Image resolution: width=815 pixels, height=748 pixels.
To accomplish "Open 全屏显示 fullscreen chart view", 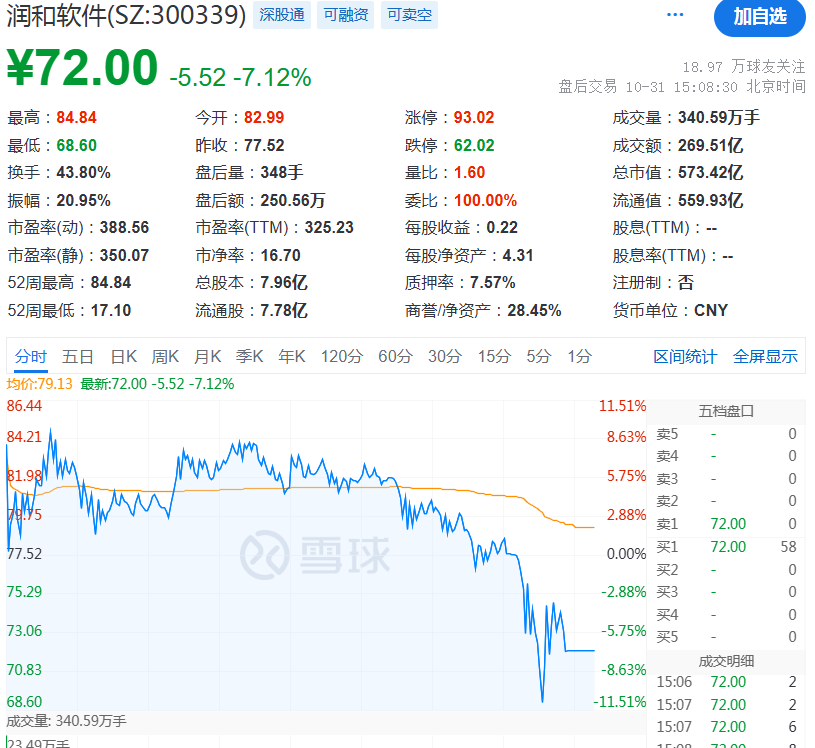I will 765,356.
